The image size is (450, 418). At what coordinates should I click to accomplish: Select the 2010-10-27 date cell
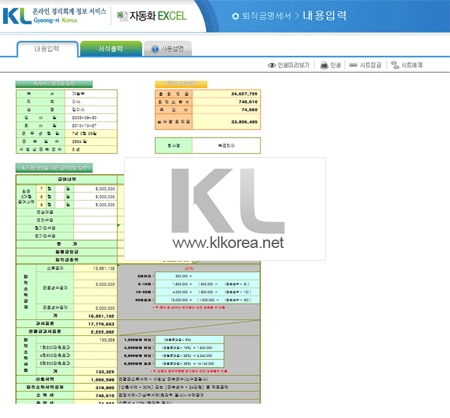coord(91,126)
